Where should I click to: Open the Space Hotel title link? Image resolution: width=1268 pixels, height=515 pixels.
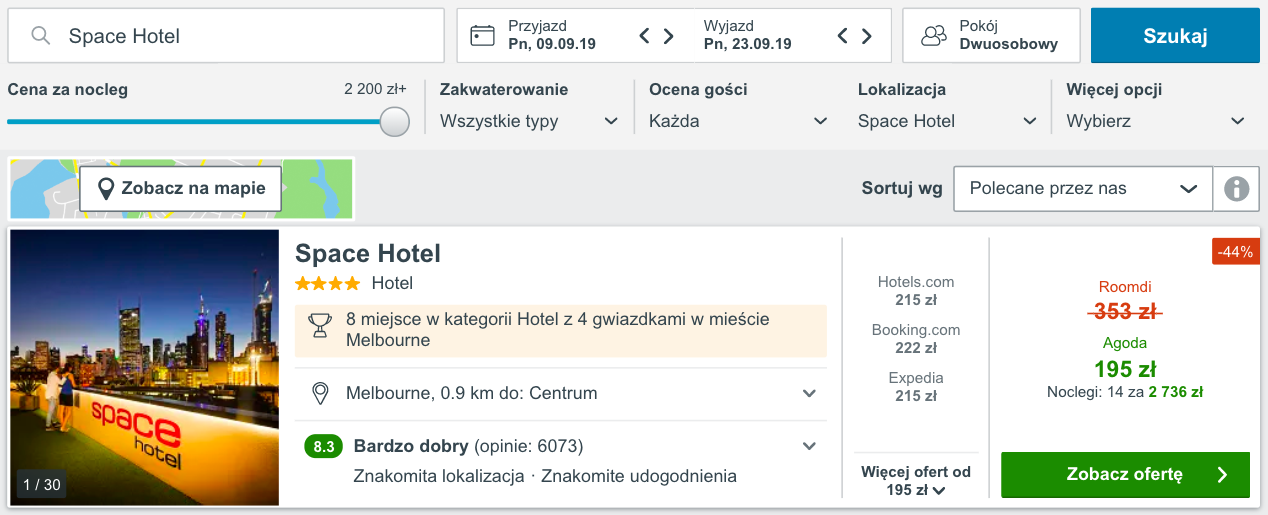(368, 253)
